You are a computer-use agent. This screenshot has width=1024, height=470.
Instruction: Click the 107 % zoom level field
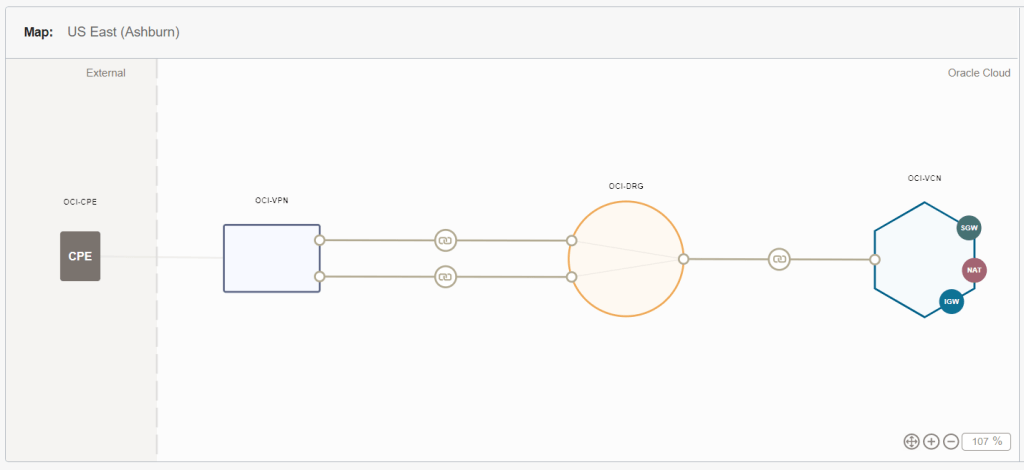click(986, 441)
